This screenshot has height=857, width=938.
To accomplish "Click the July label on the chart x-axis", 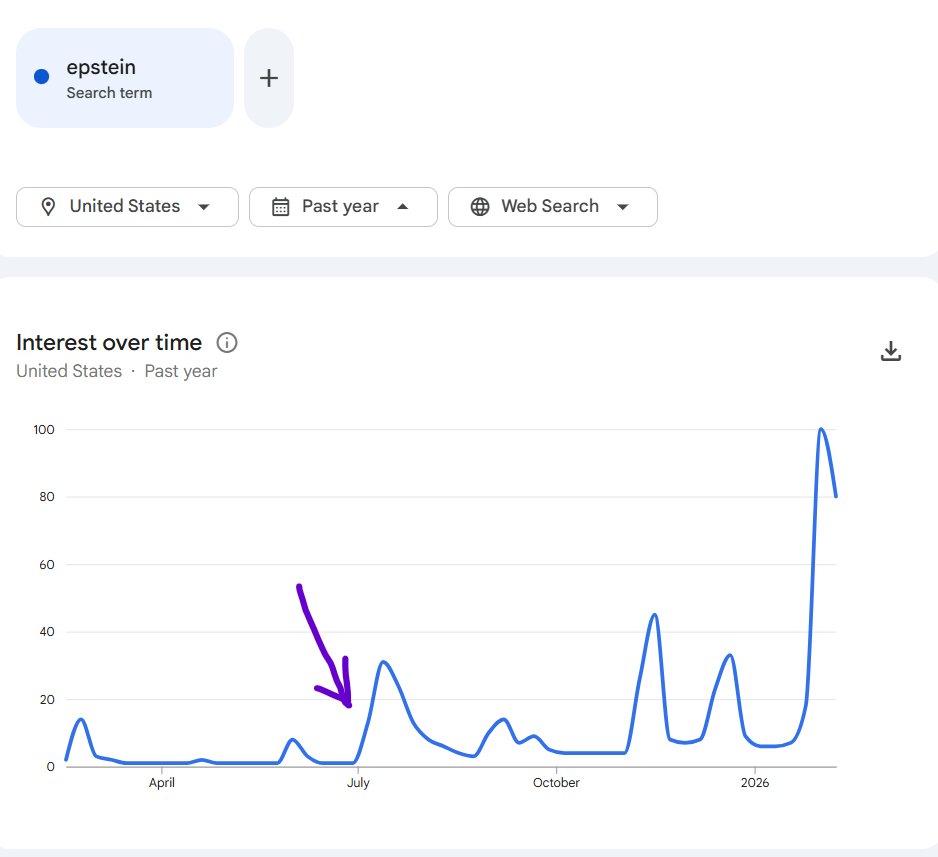I will coord(358,783).
